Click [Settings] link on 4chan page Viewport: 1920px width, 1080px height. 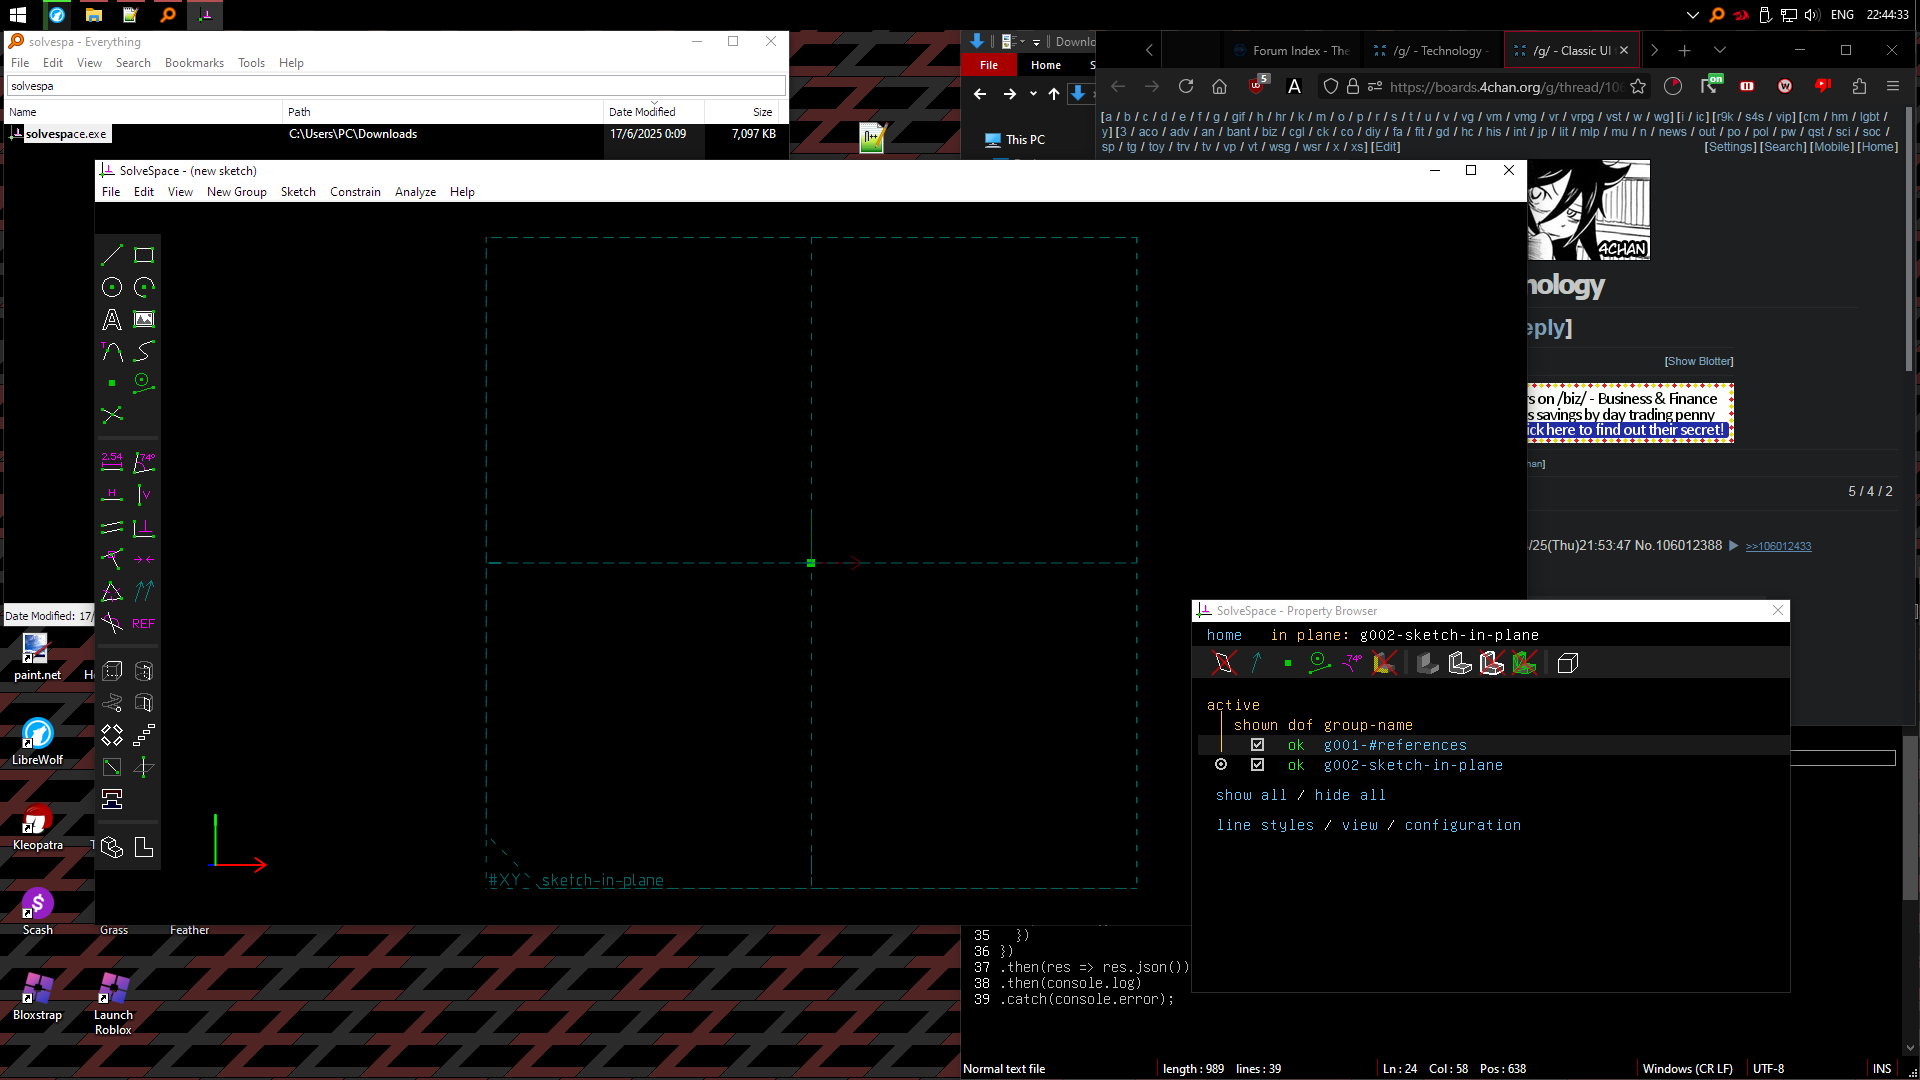[x=1730, y=147]
